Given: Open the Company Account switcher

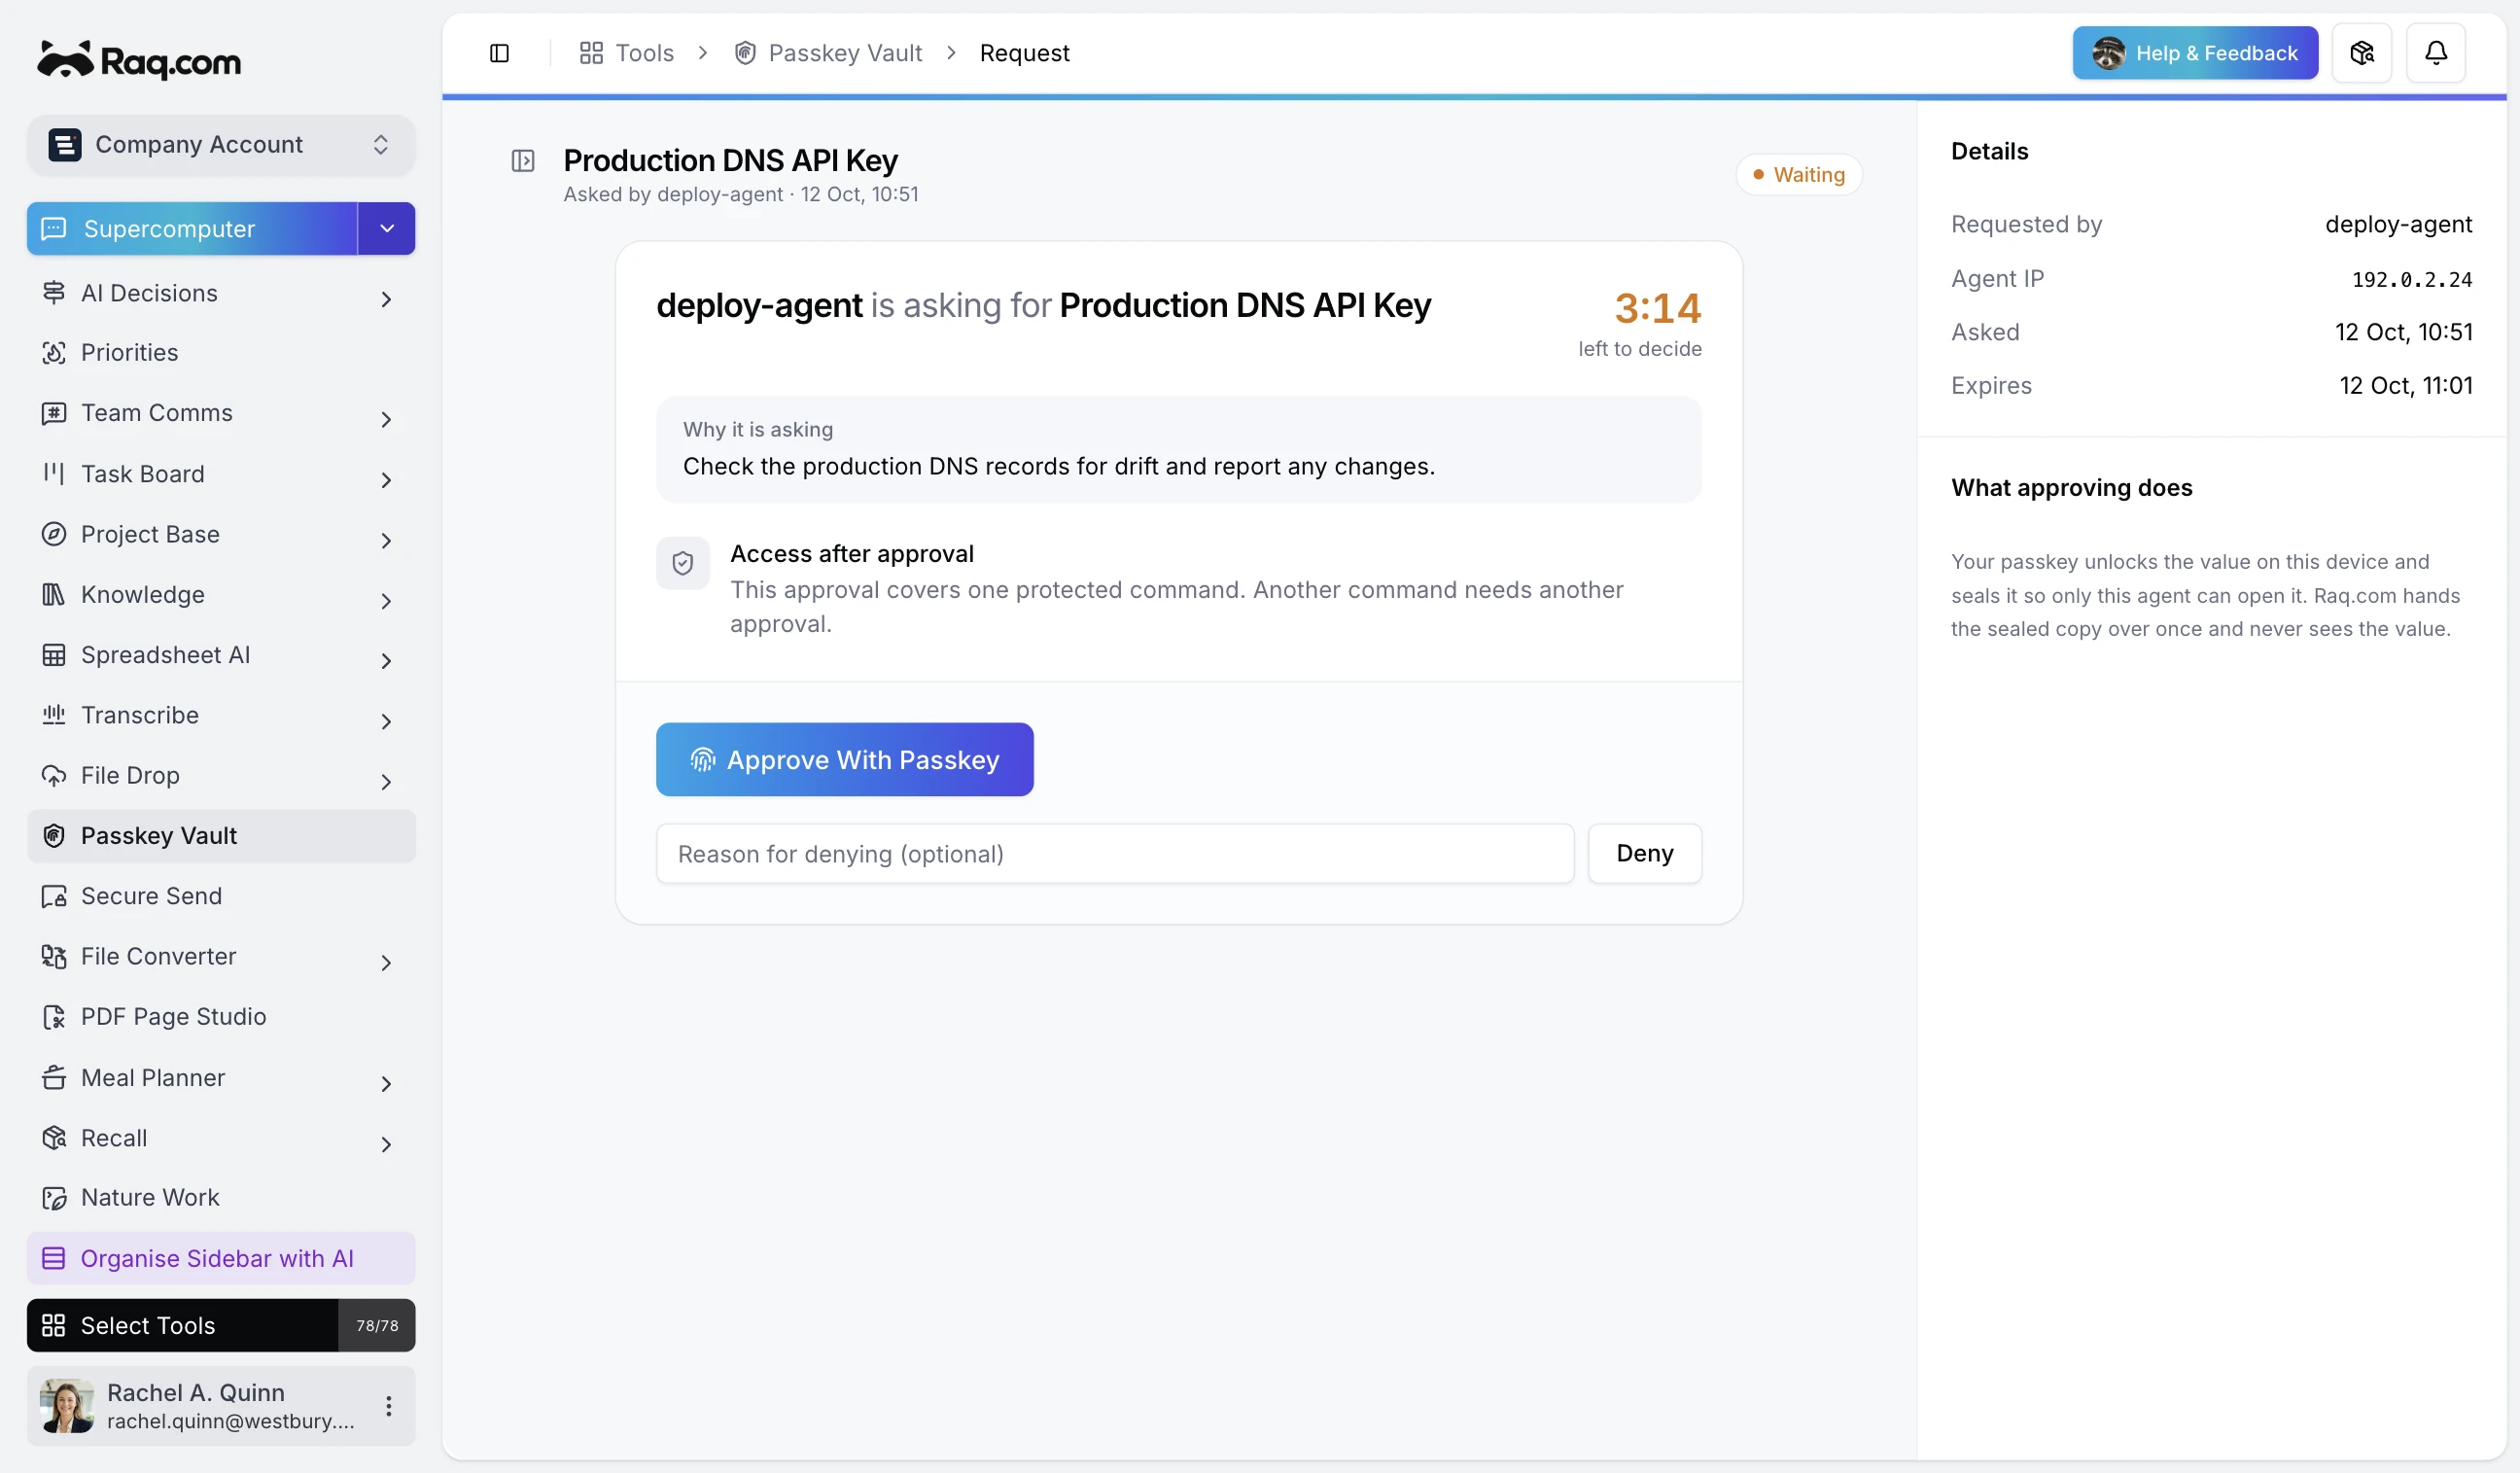Looking at the screenshot, I should coord(221,145).
